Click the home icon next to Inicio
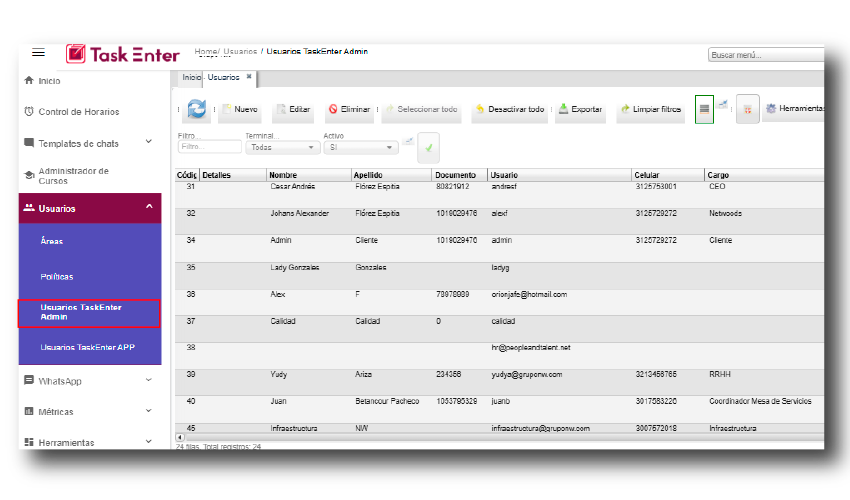Screen dimensions: 850x500 coord(29,81)
